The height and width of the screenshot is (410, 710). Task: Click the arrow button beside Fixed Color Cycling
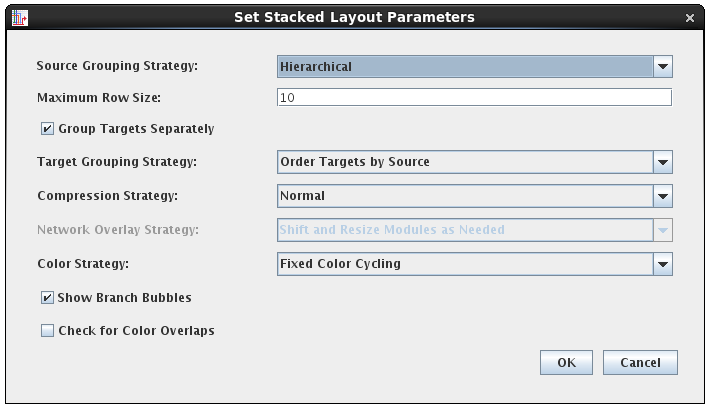662,264
